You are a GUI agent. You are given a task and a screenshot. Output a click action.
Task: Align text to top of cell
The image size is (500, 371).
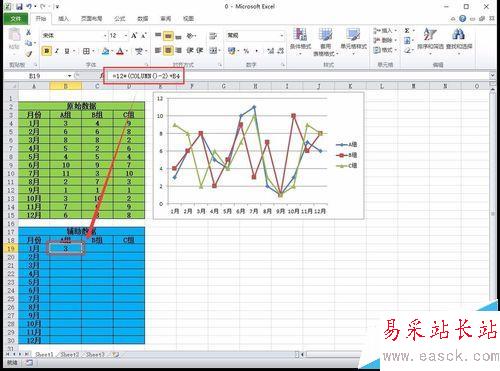(x=158, y=35)
